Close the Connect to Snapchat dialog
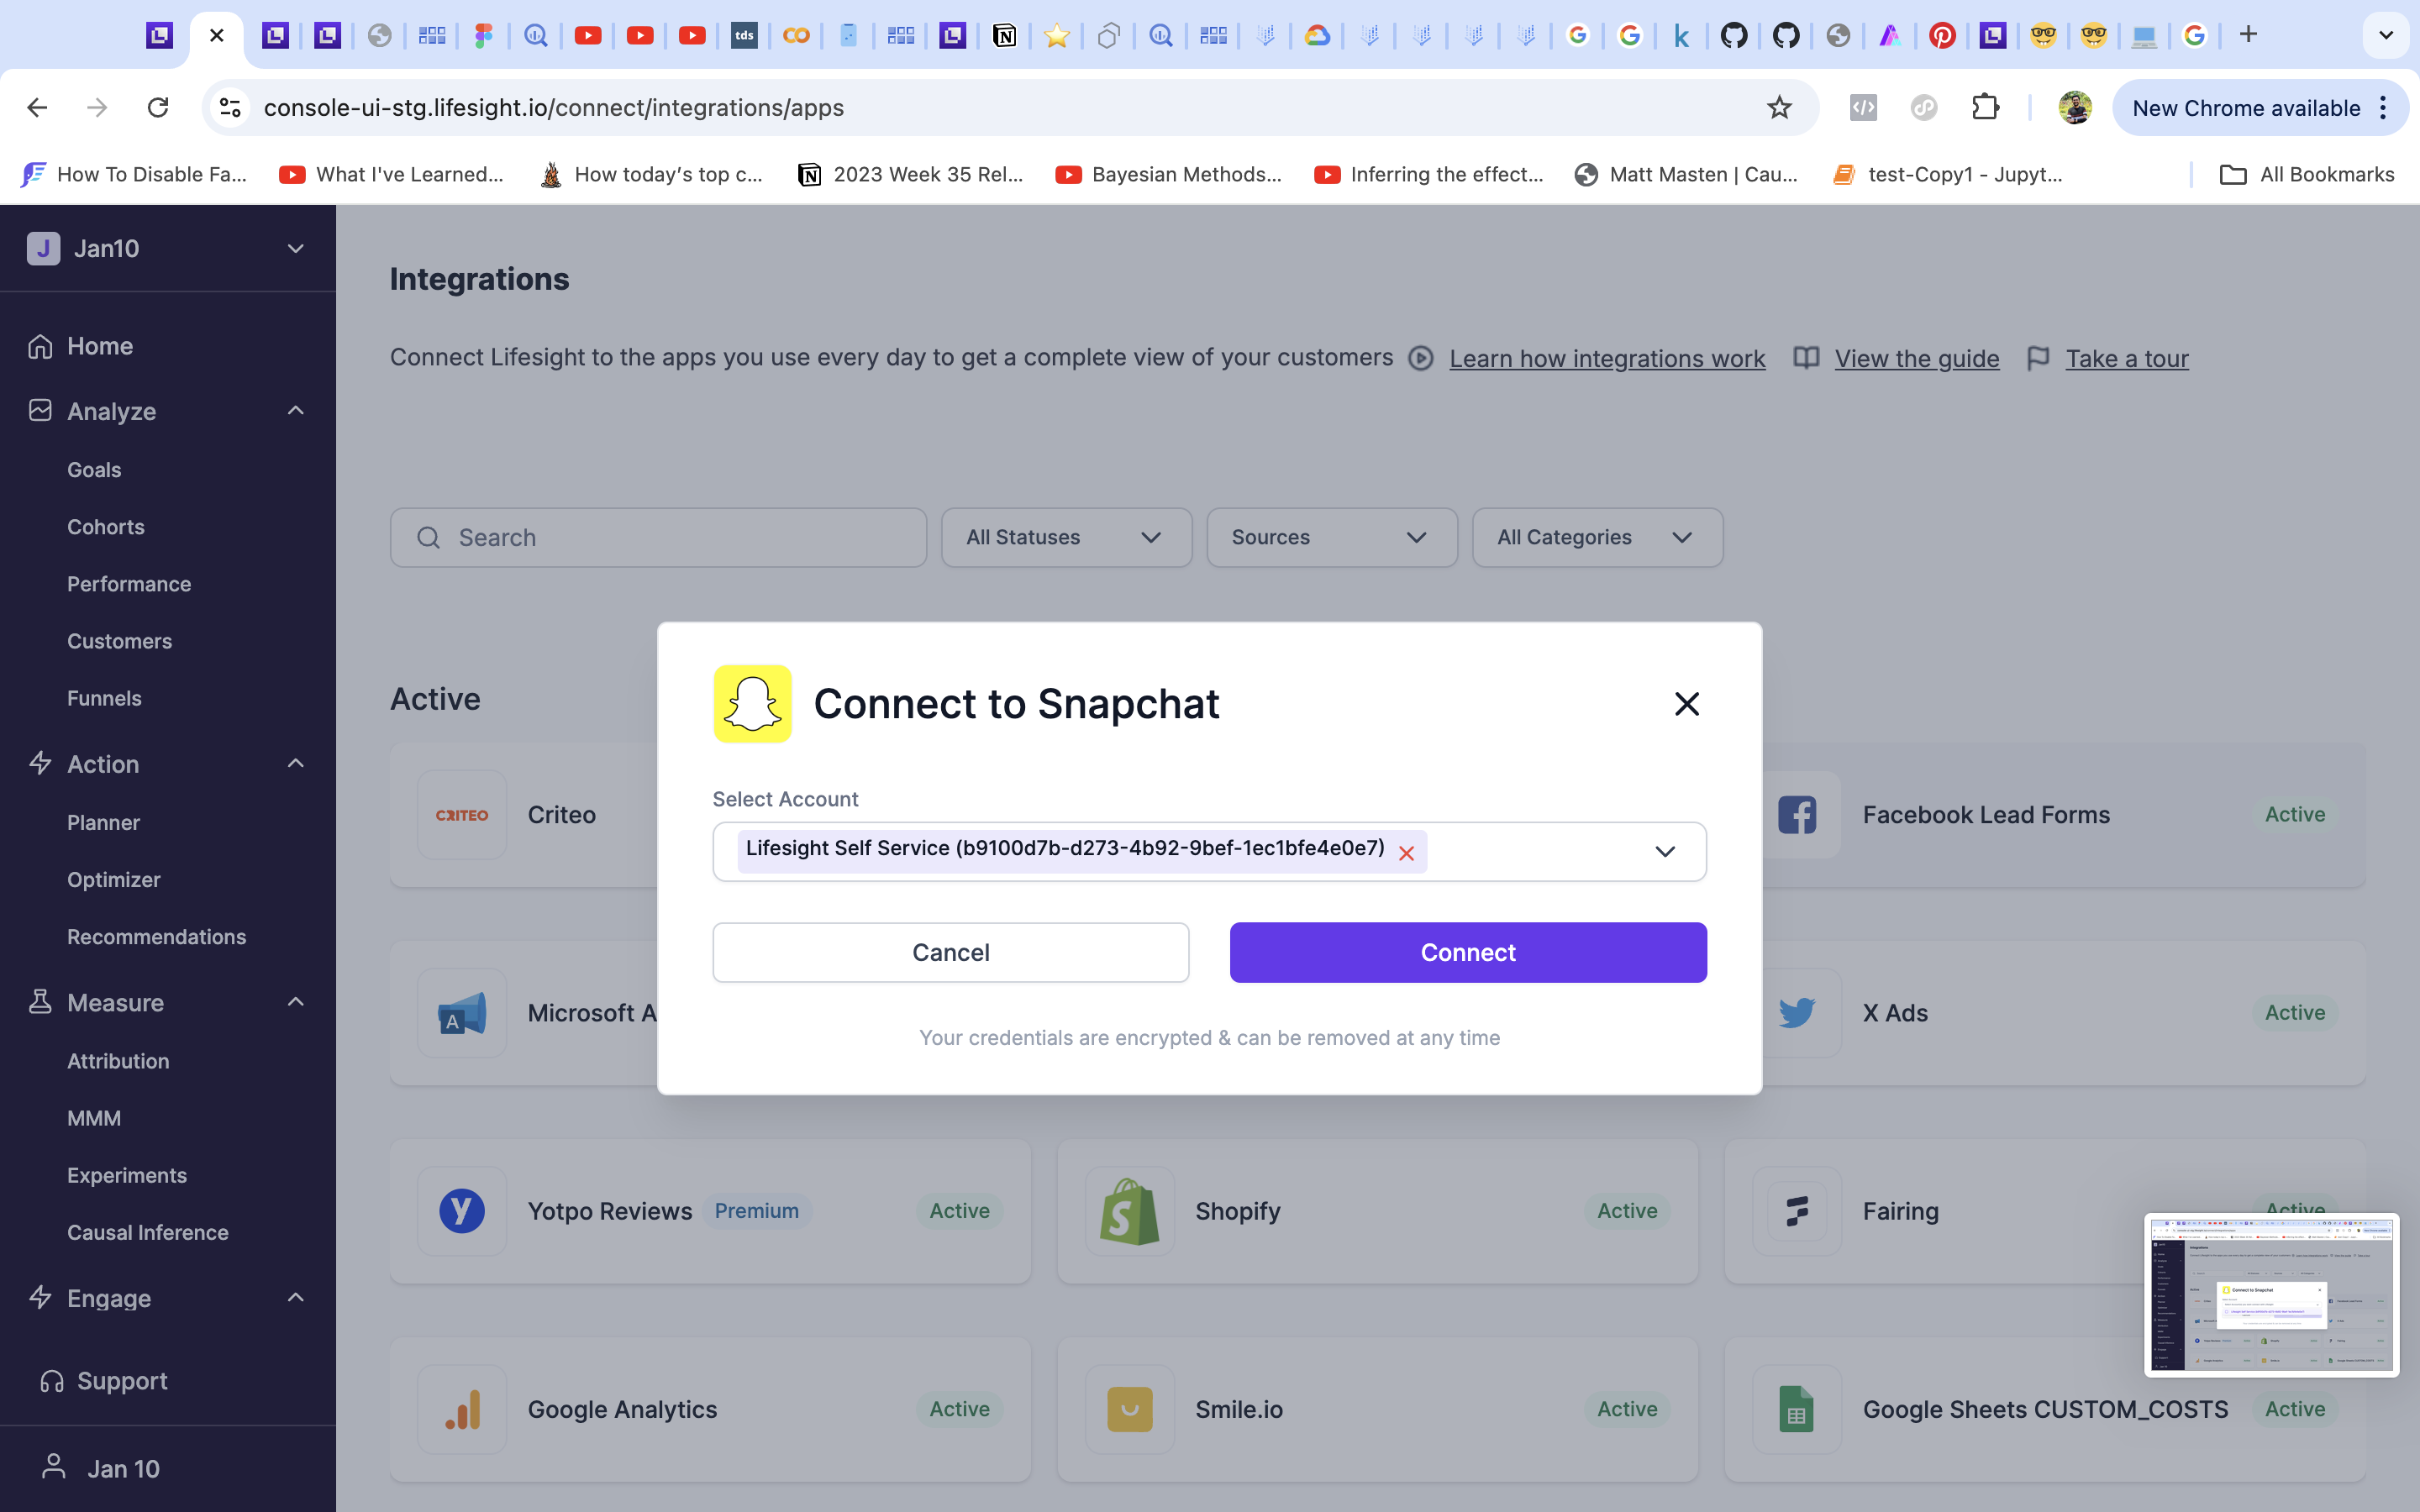Screen dimensions: 2420x1512 tap(1686, 704)
